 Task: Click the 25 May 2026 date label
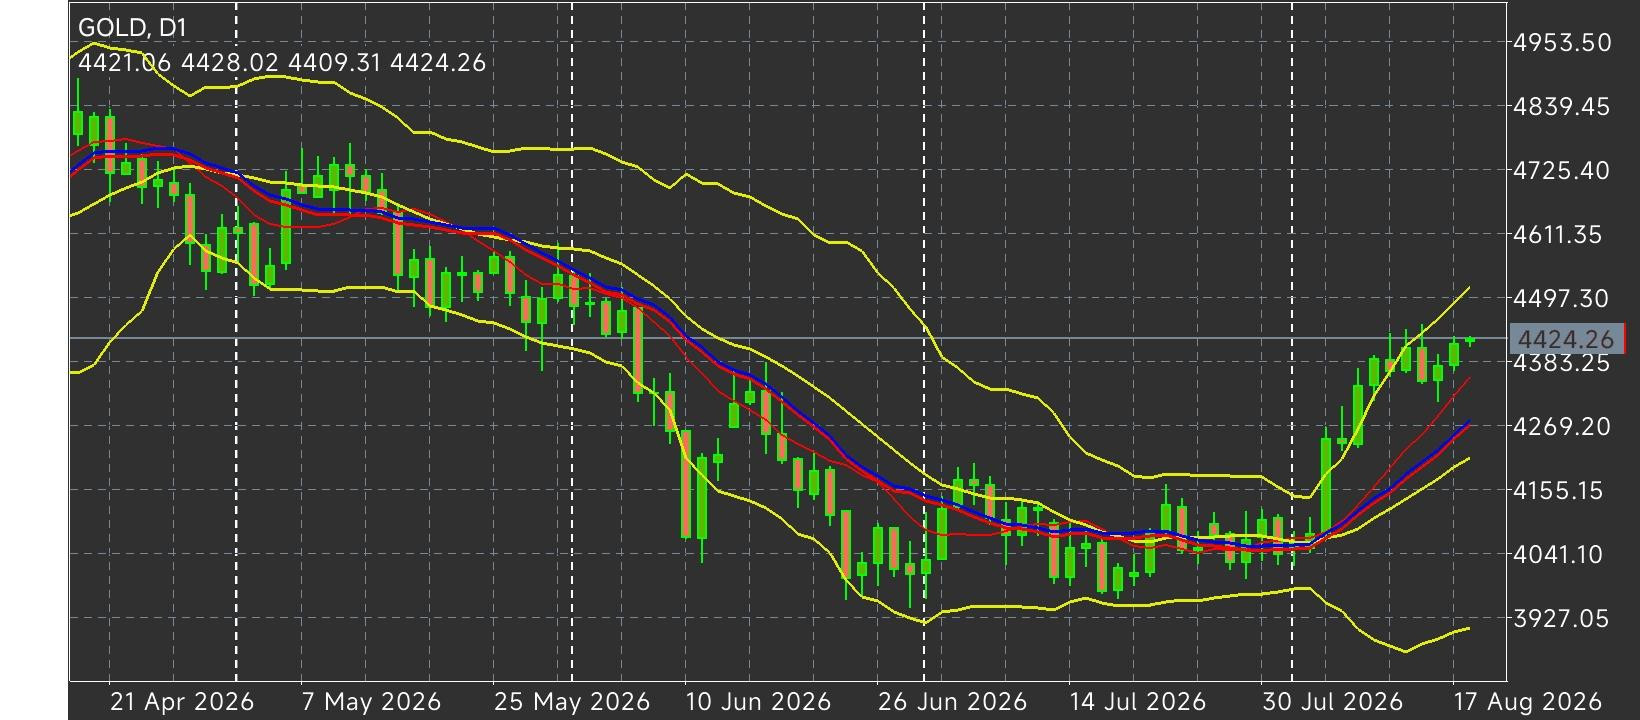coord(571,702)
